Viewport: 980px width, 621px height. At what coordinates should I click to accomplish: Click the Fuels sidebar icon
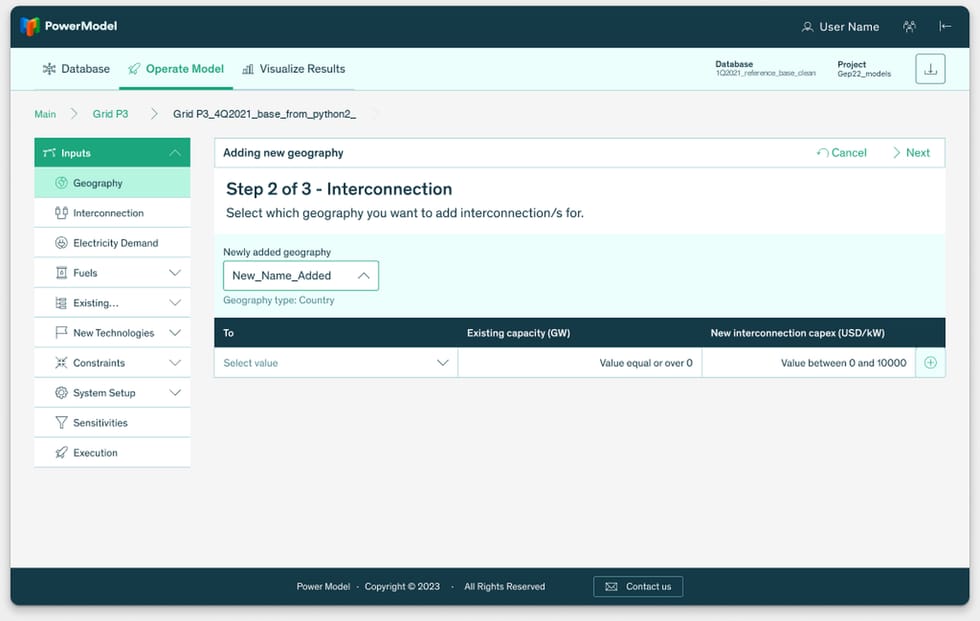pos(61,273)
